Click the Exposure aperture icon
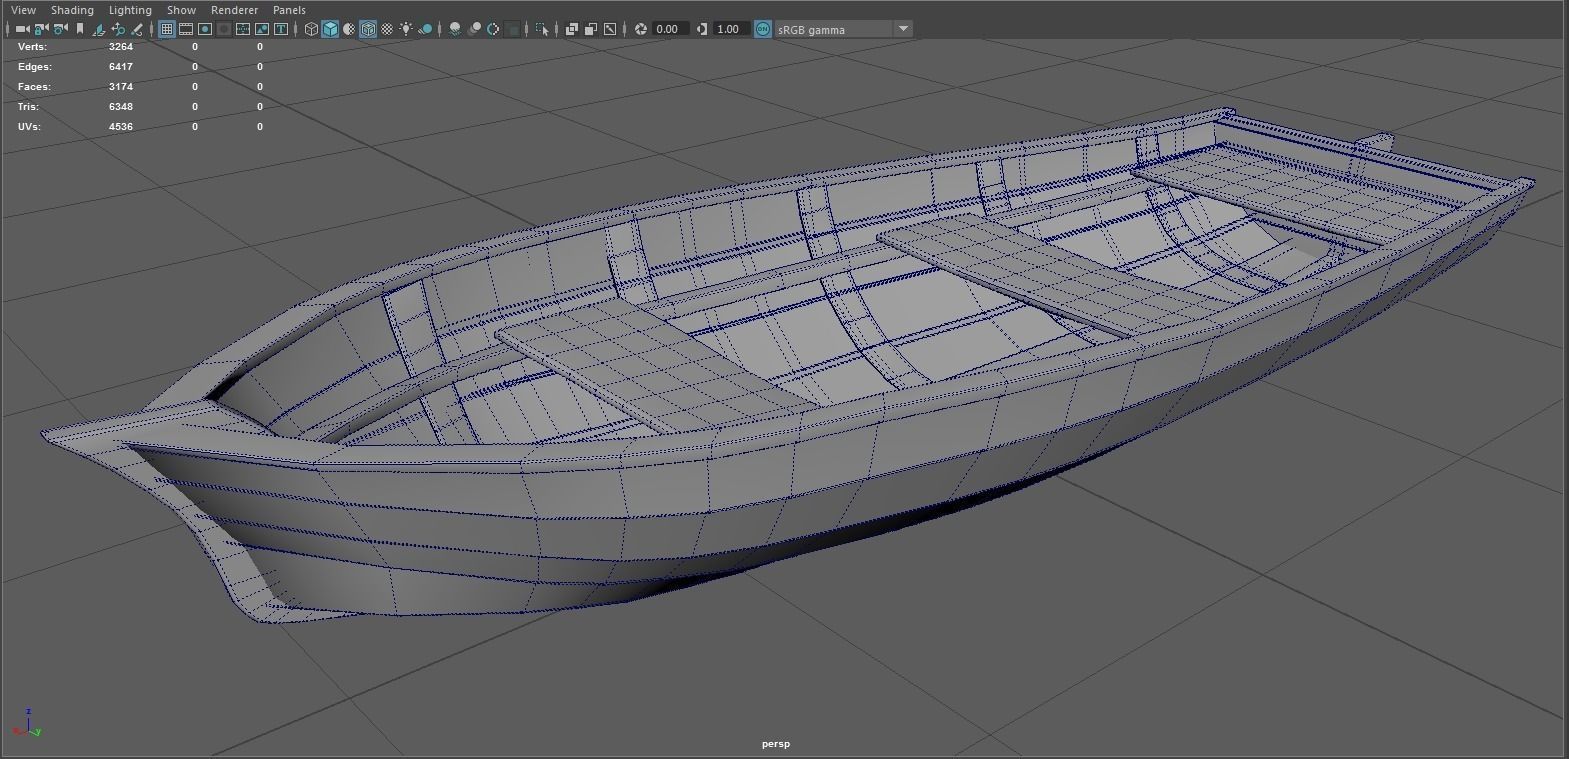 641,29
